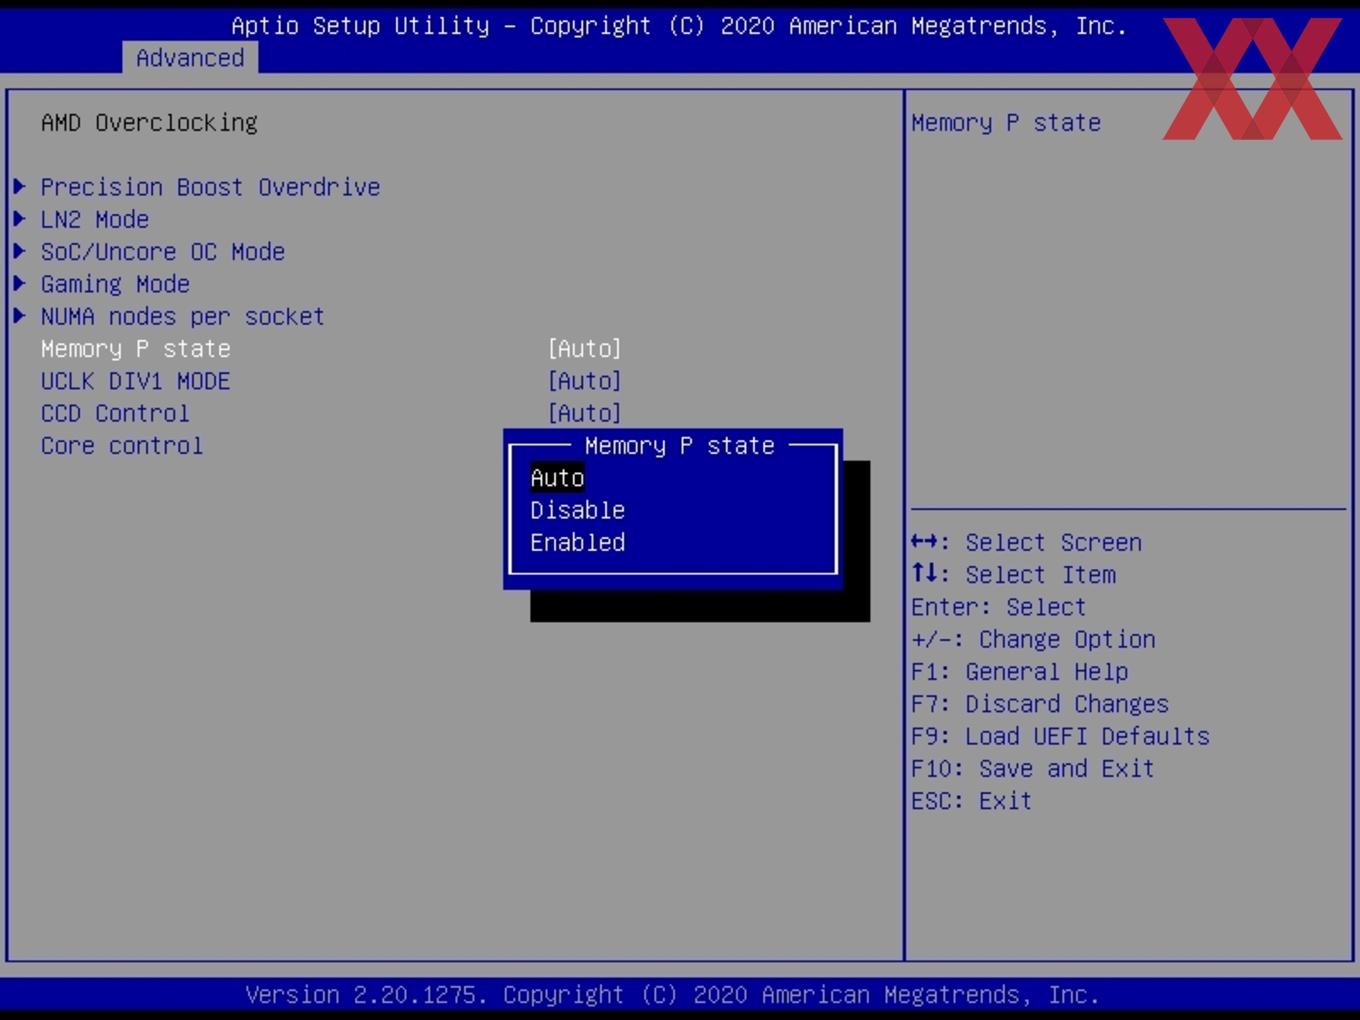Open UCLK DIV1 MODE [Auto] value
The width and height of the screenshot is (1360, 1020).
pyautogui.click(x=585, y=381)
